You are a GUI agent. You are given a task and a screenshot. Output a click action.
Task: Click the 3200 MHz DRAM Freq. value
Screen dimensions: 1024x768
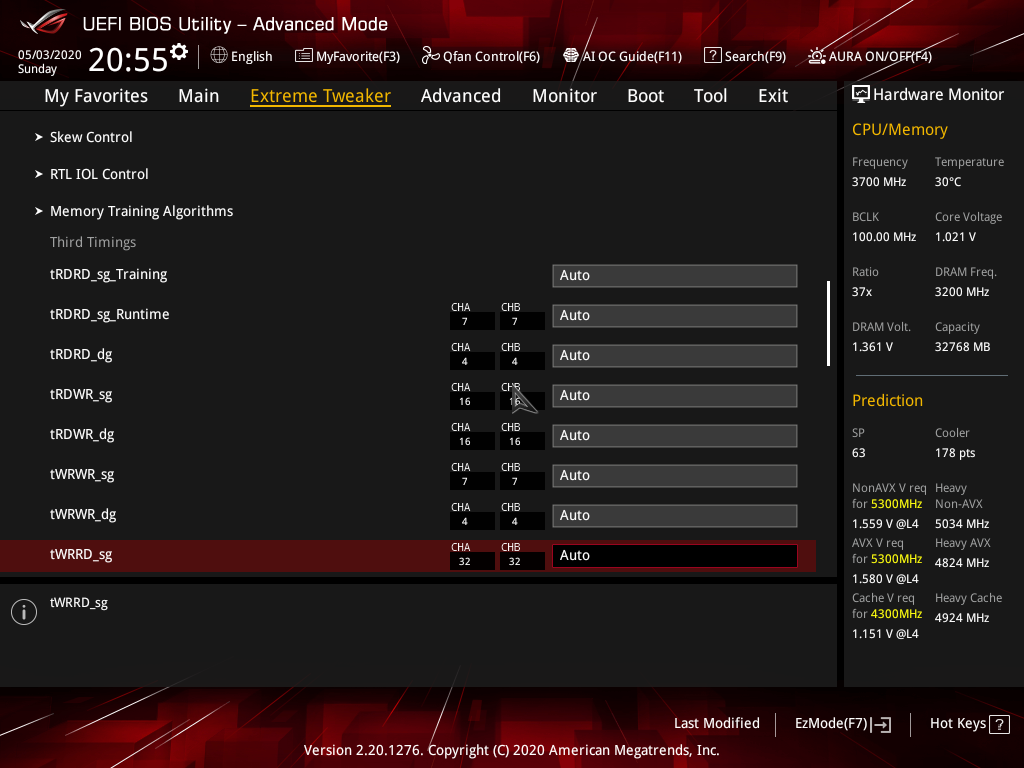coord(961,292)
